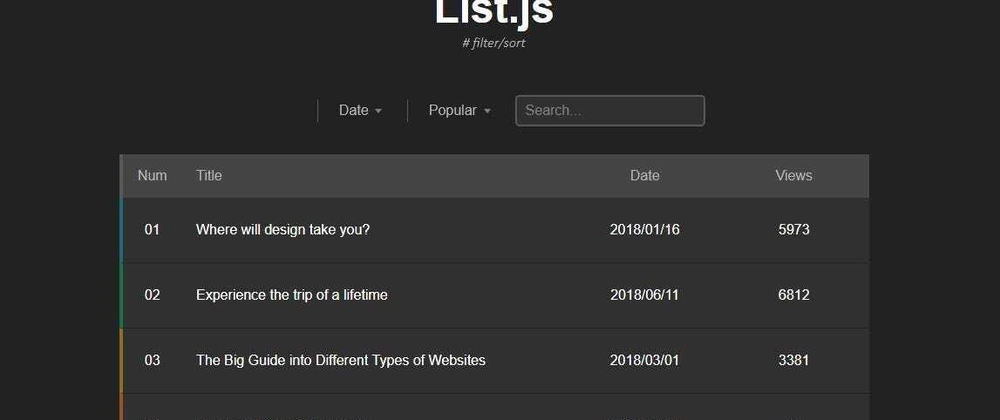
Task: Select row number 02
Action: (x=152, y=295)
